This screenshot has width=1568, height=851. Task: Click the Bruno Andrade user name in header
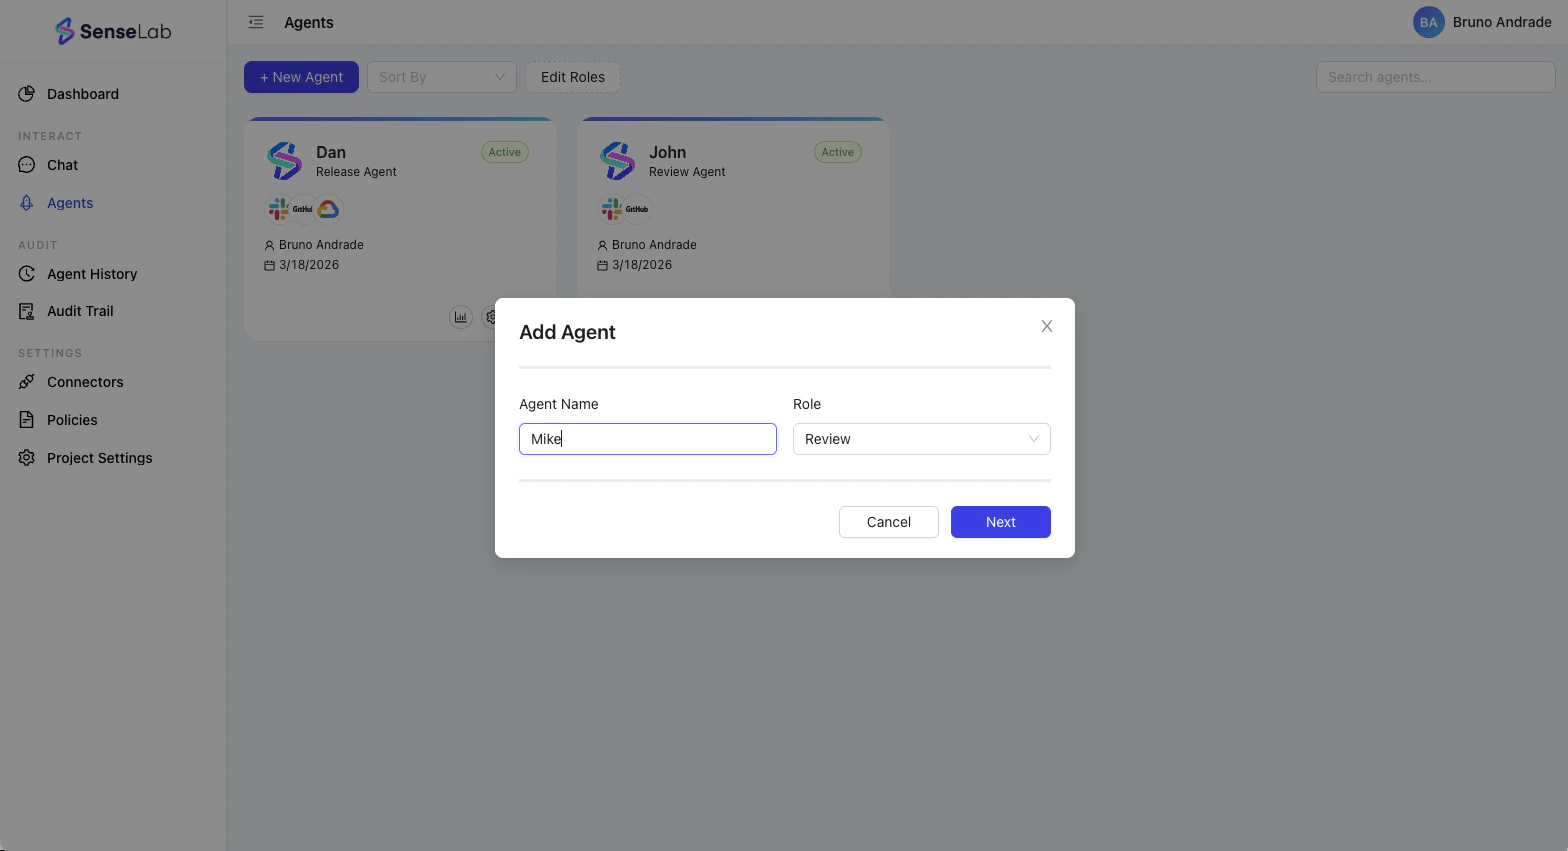1502,22
